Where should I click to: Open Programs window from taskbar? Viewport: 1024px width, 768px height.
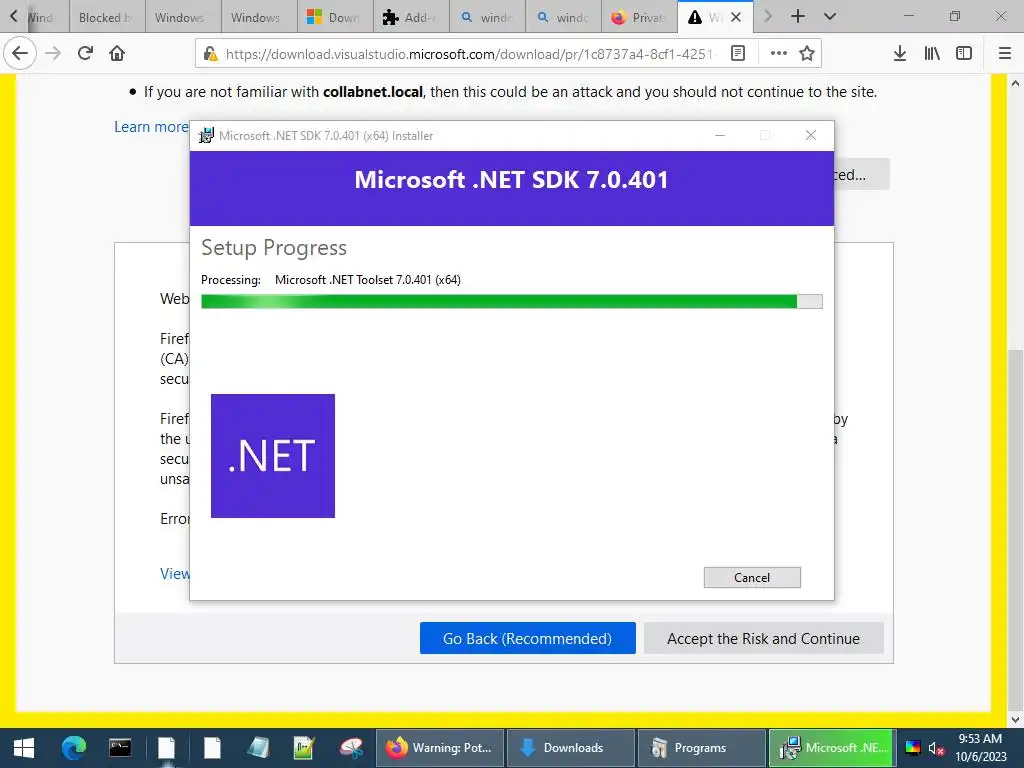(701, 748)
